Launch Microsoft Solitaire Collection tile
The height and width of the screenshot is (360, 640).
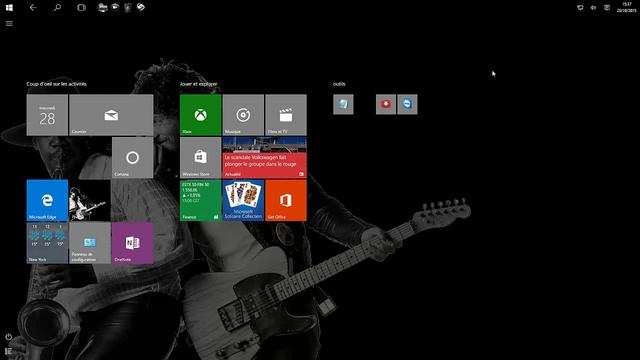coord(243,200)
